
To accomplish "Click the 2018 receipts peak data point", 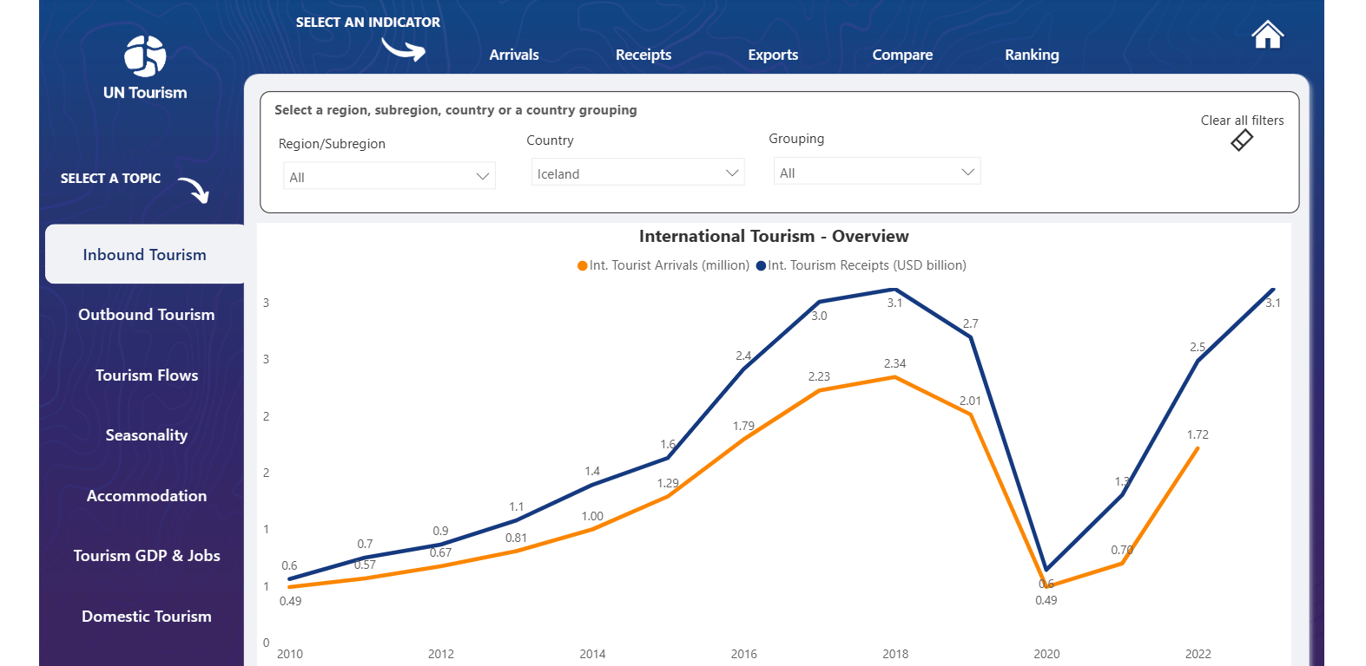I will (895, 290).
